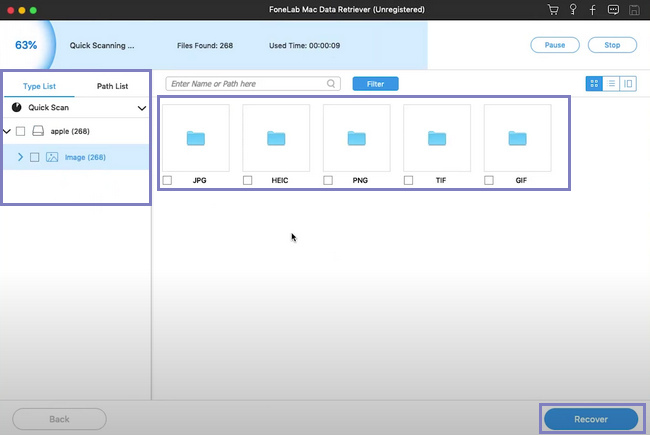This screenshot has width=650, height=435.
Task: Click the TIF folder label
Action: [441, 180]
